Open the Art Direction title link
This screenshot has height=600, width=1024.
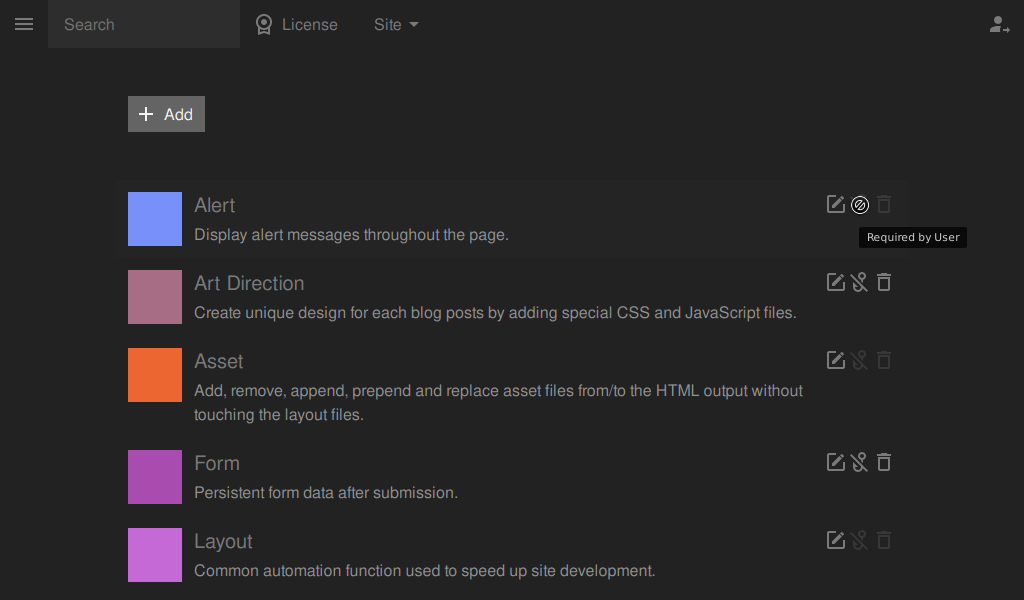coord(249,283)
